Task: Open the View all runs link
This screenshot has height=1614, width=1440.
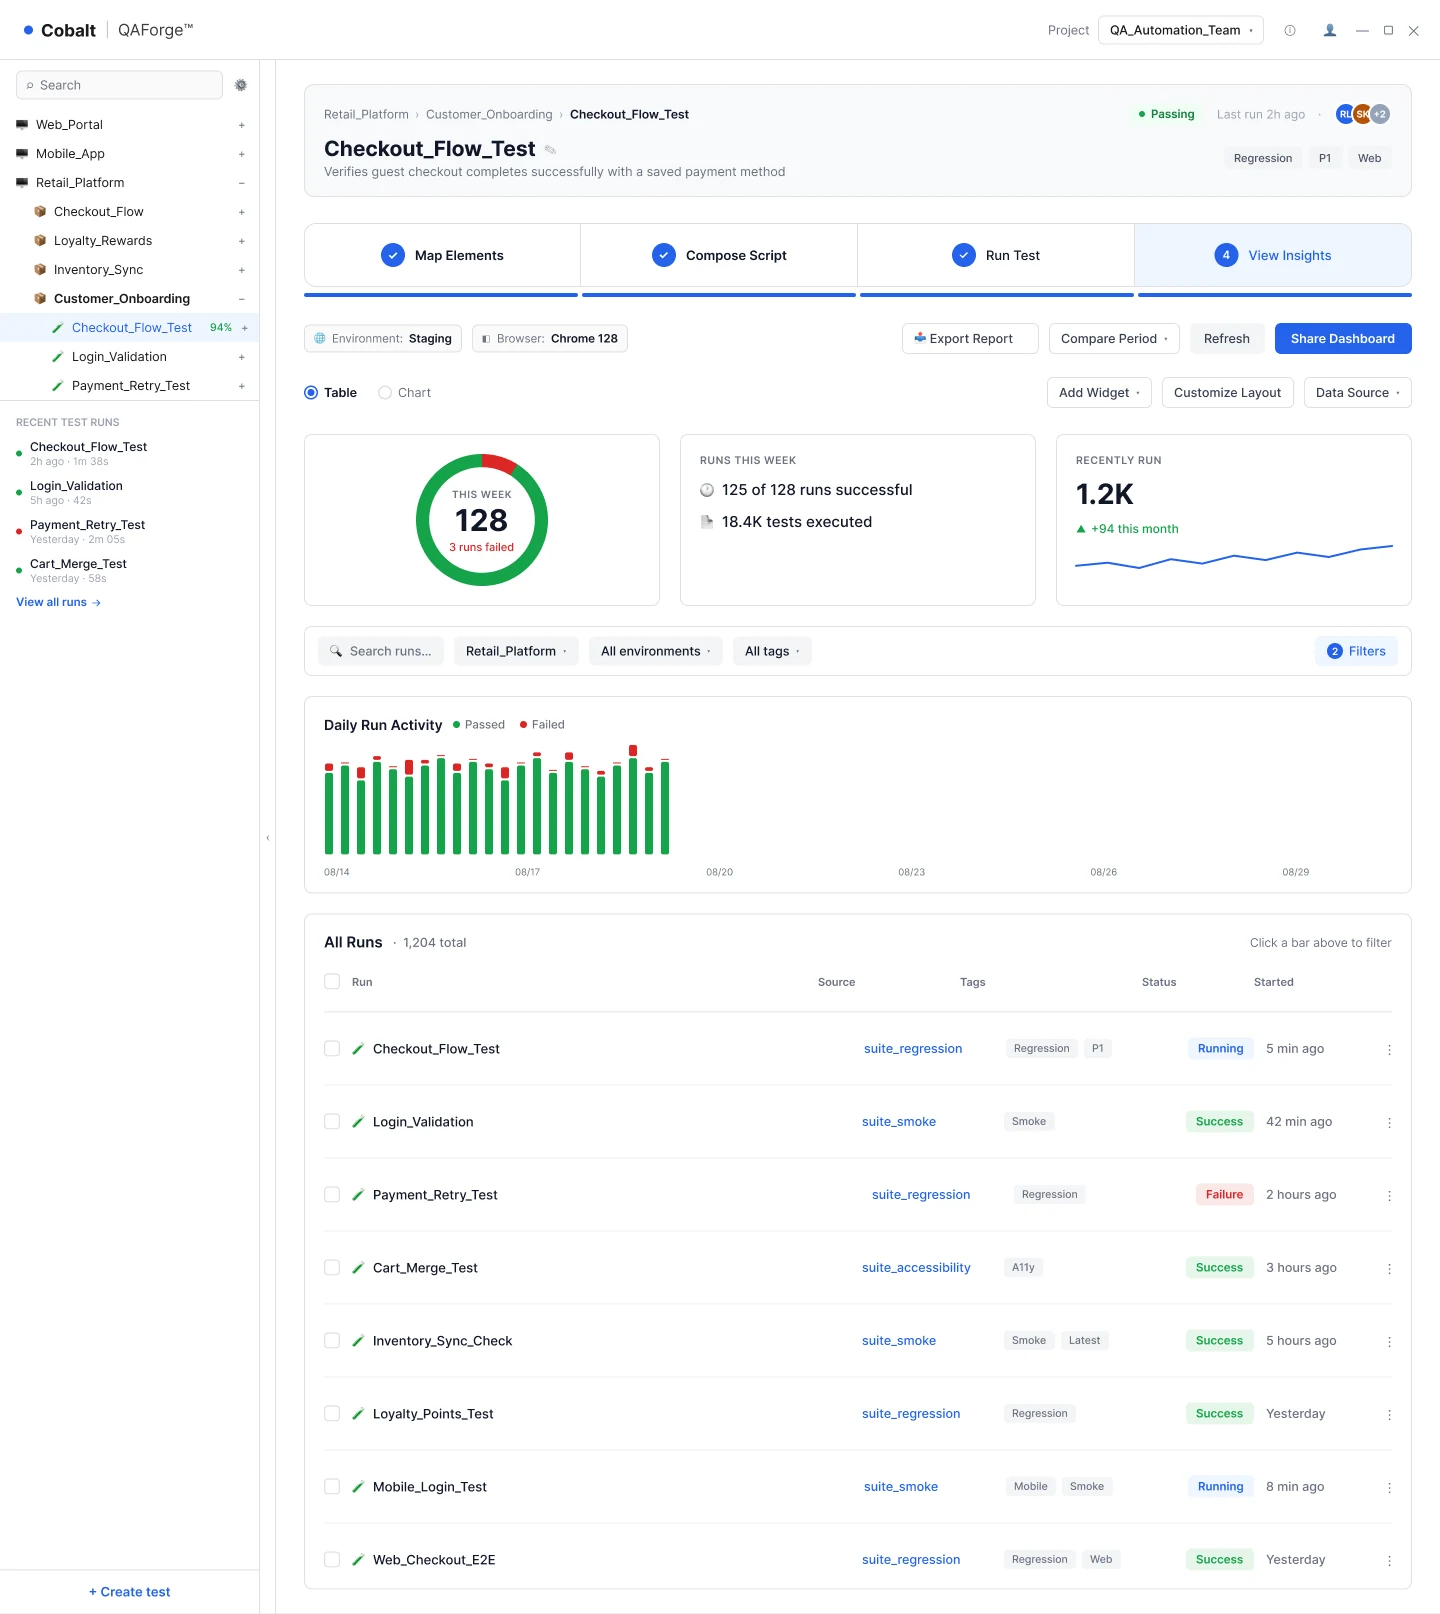Action: [x=58, y=602]
